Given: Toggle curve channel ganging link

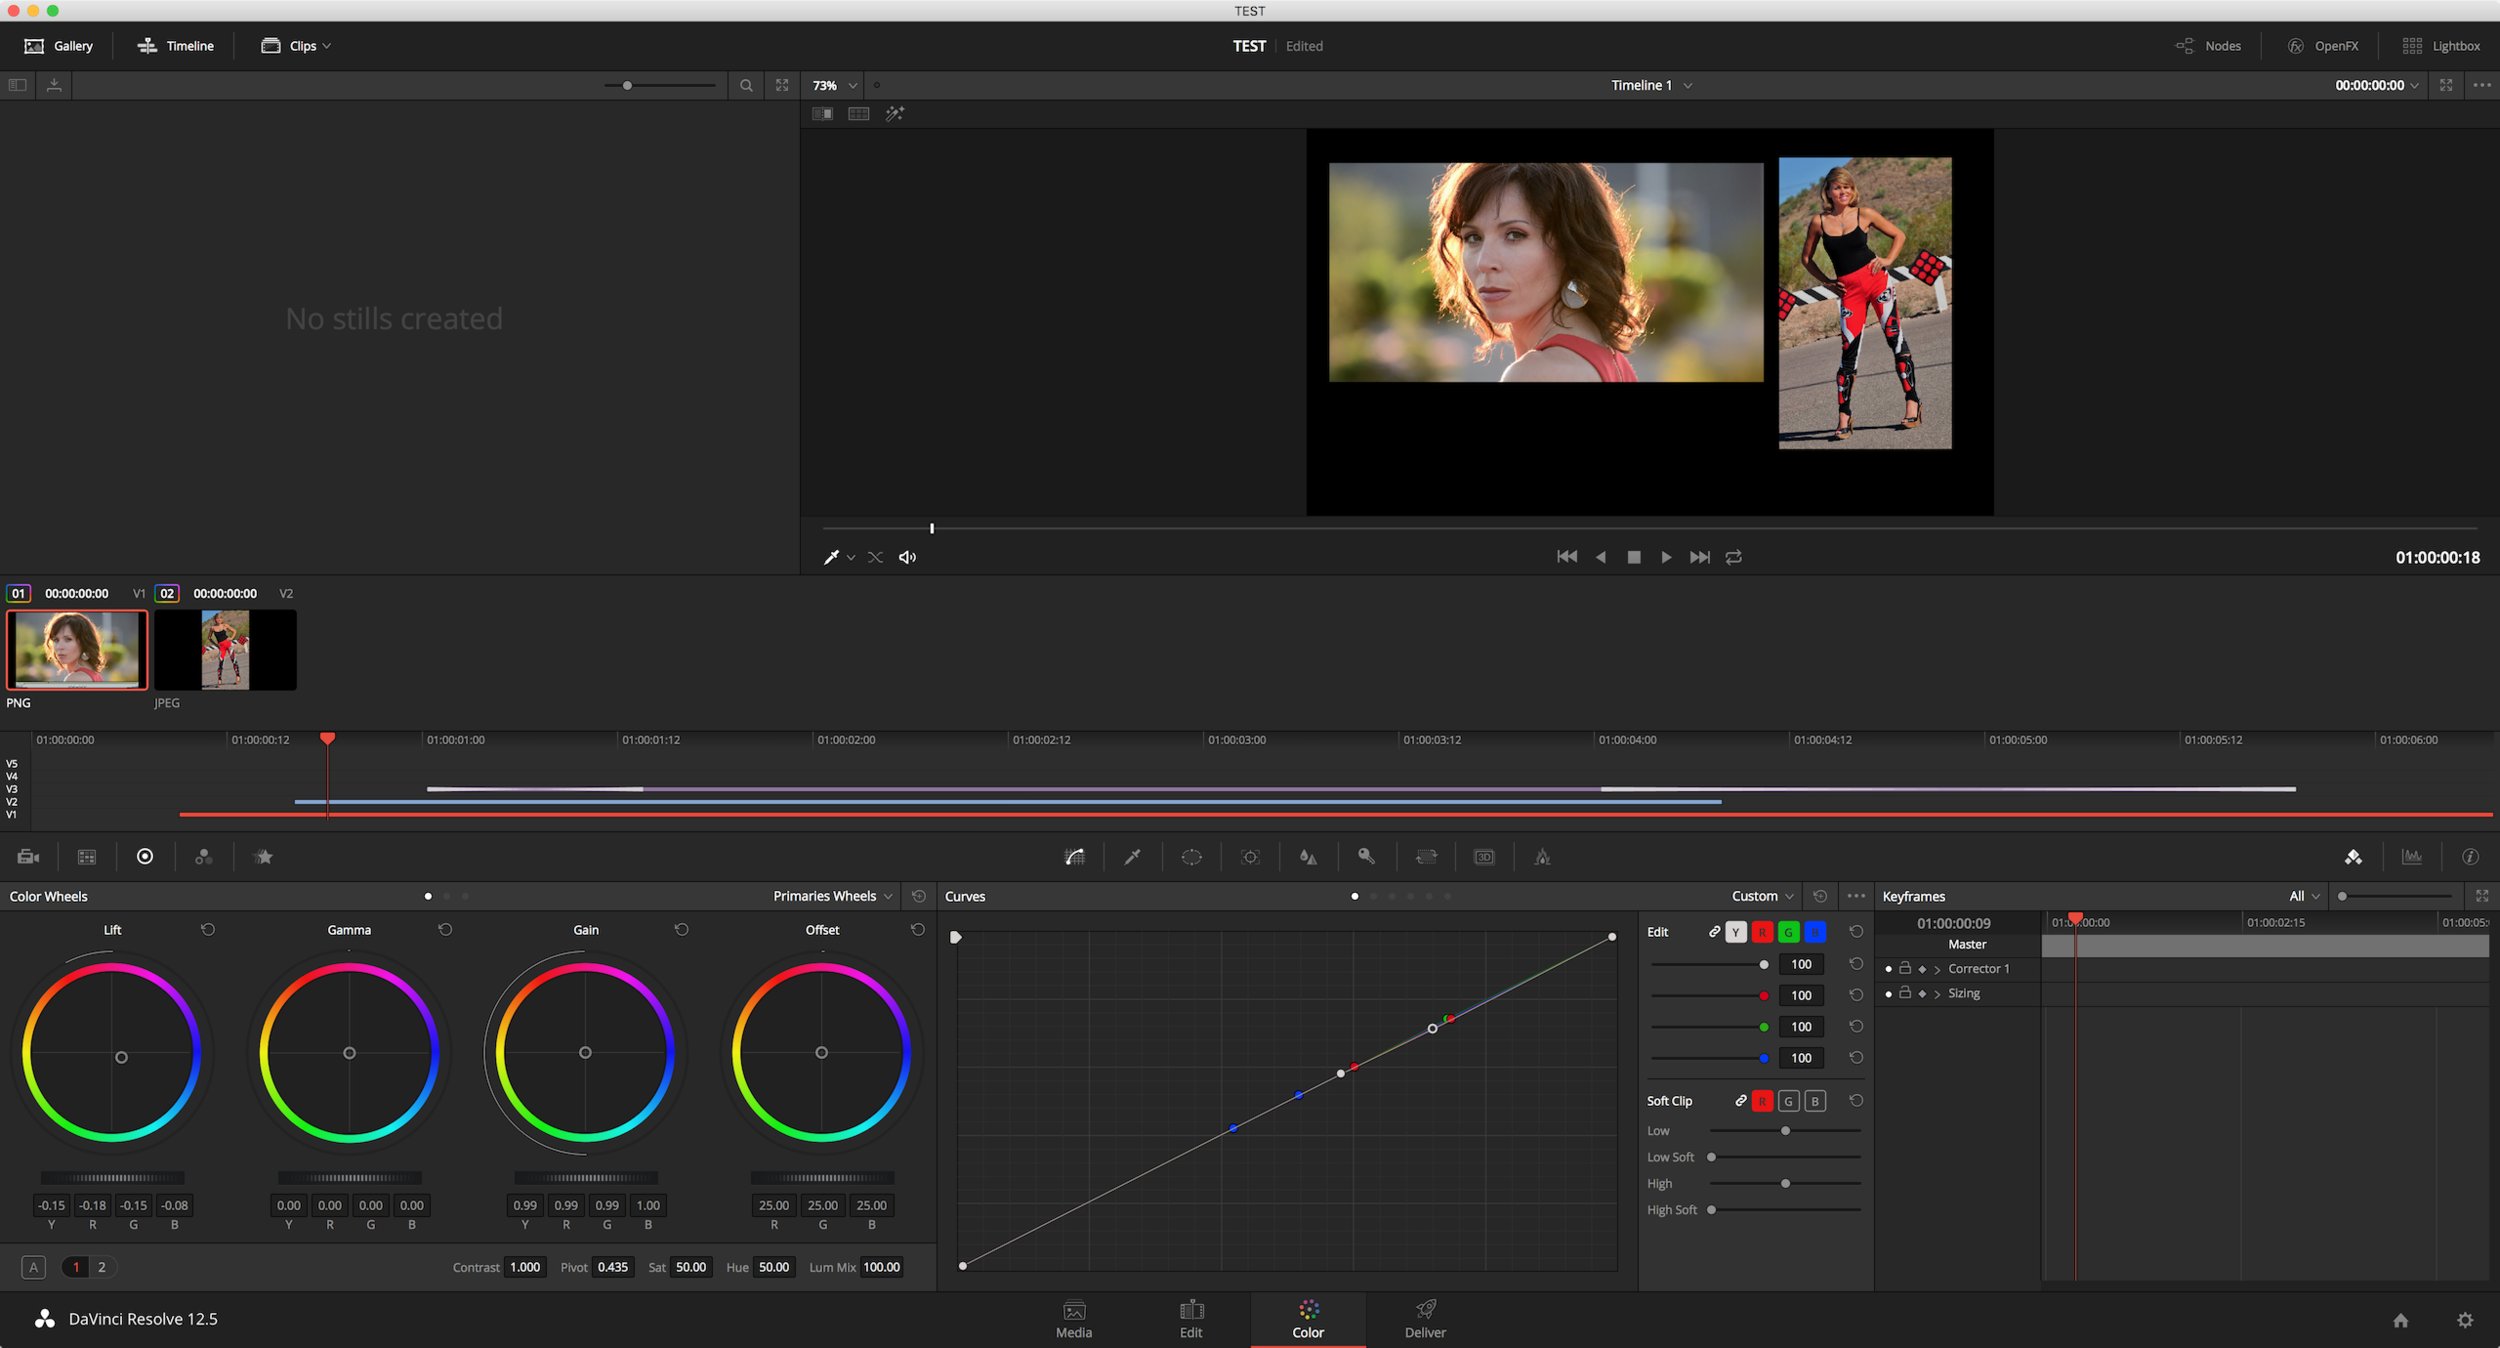Looking at the screenshot, I should coord(1714,932).
